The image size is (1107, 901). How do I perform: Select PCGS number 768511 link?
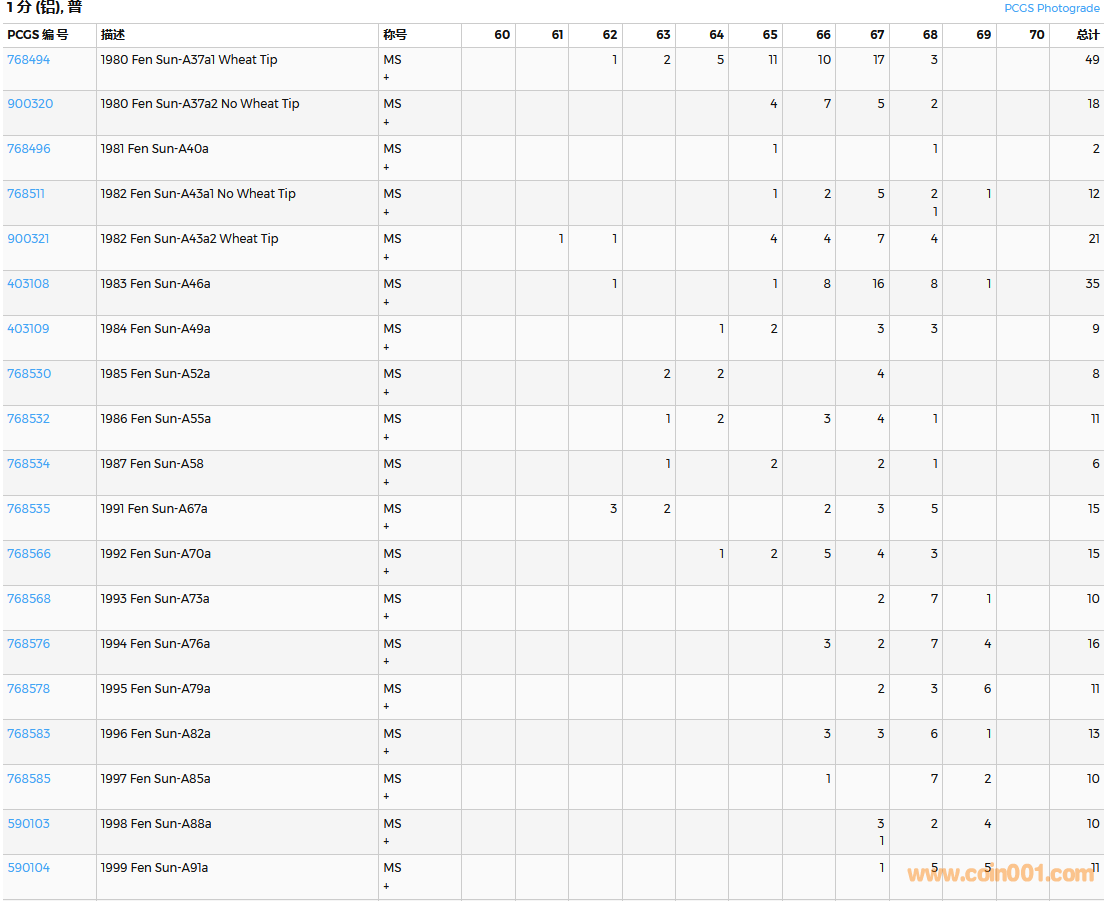(x=26, y=194)
